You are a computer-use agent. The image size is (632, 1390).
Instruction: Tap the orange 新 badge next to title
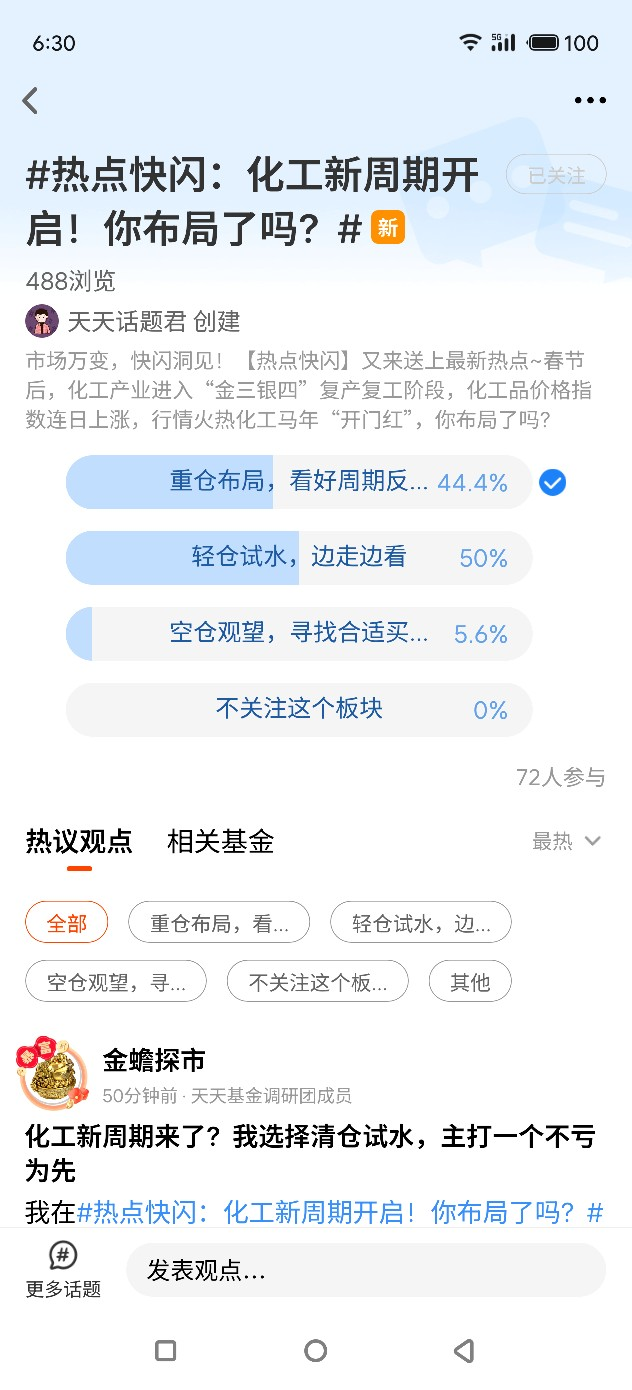coord(388,228)
